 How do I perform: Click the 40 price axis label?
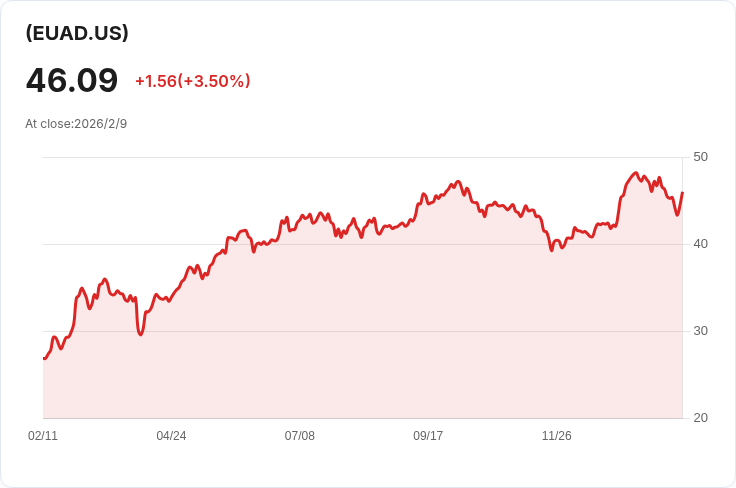[x=700, y=244]
